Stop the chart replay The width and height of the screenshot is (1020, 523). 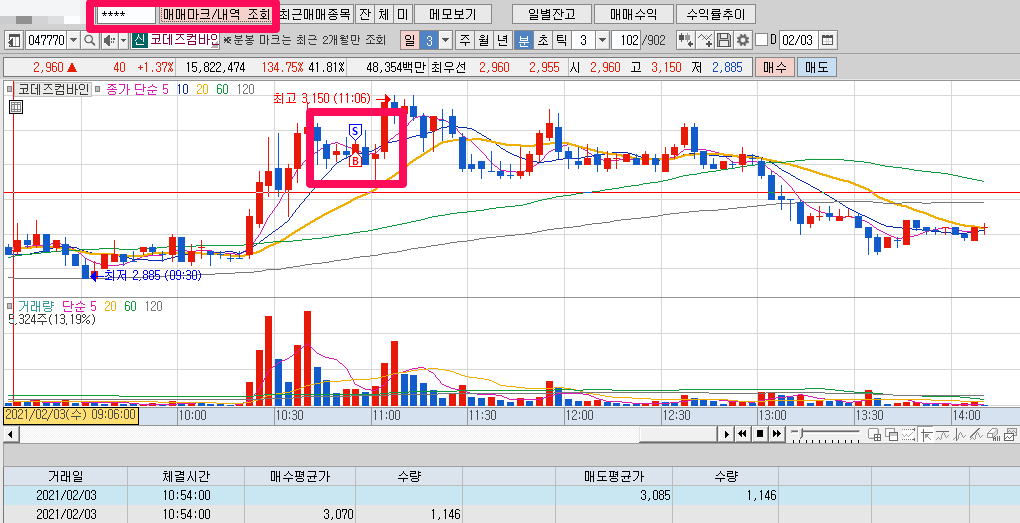(x=760, y=434)
